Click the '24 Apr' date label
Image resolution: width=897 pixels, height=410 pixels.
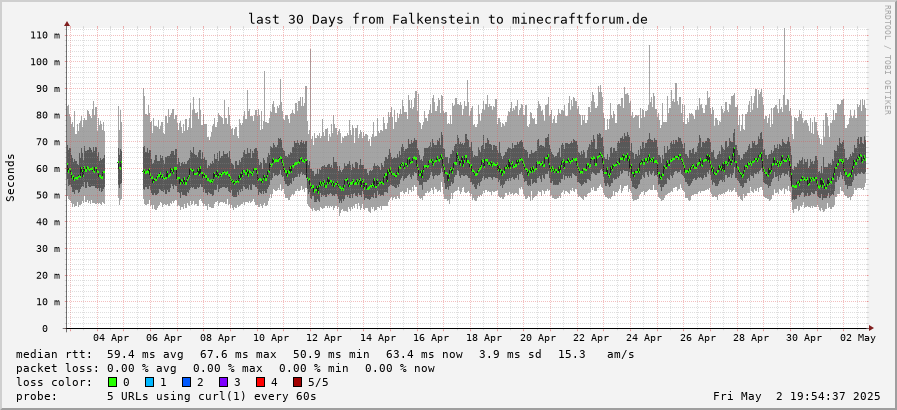[645, 338]
